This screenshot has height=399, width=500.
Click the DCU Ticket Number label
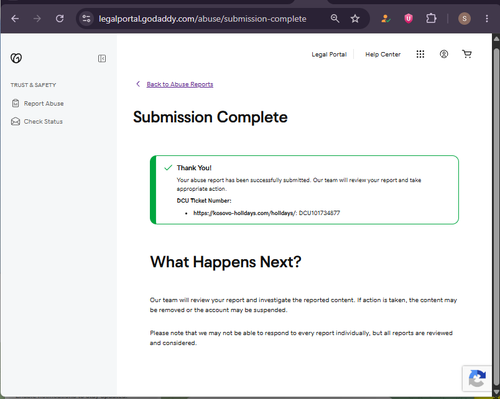click(204, 201)
